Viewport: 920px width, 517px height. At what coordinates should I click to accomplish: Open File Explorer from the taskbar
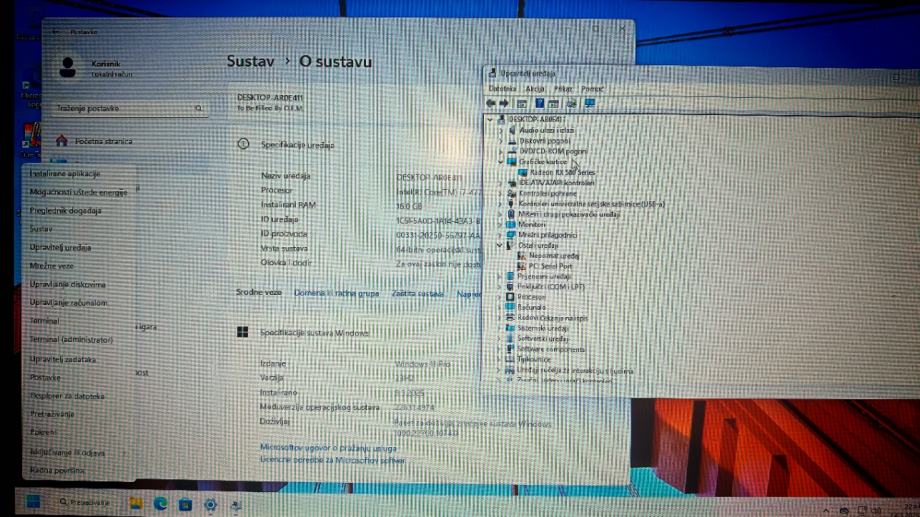click(x=136, y=504)
